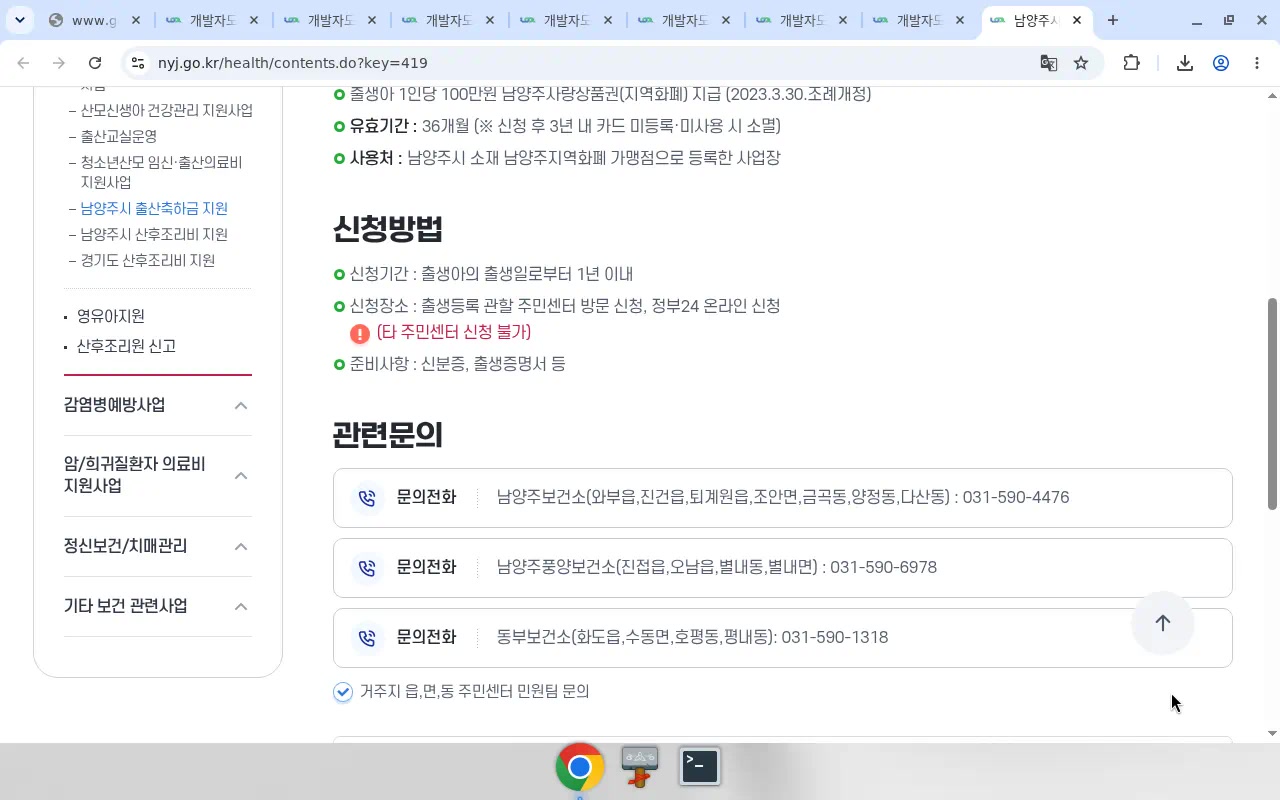Screen dimensions: 1280x800
Task: Open 경기도 산후조리비 지원 link
Action: click(x=148, y=260)
